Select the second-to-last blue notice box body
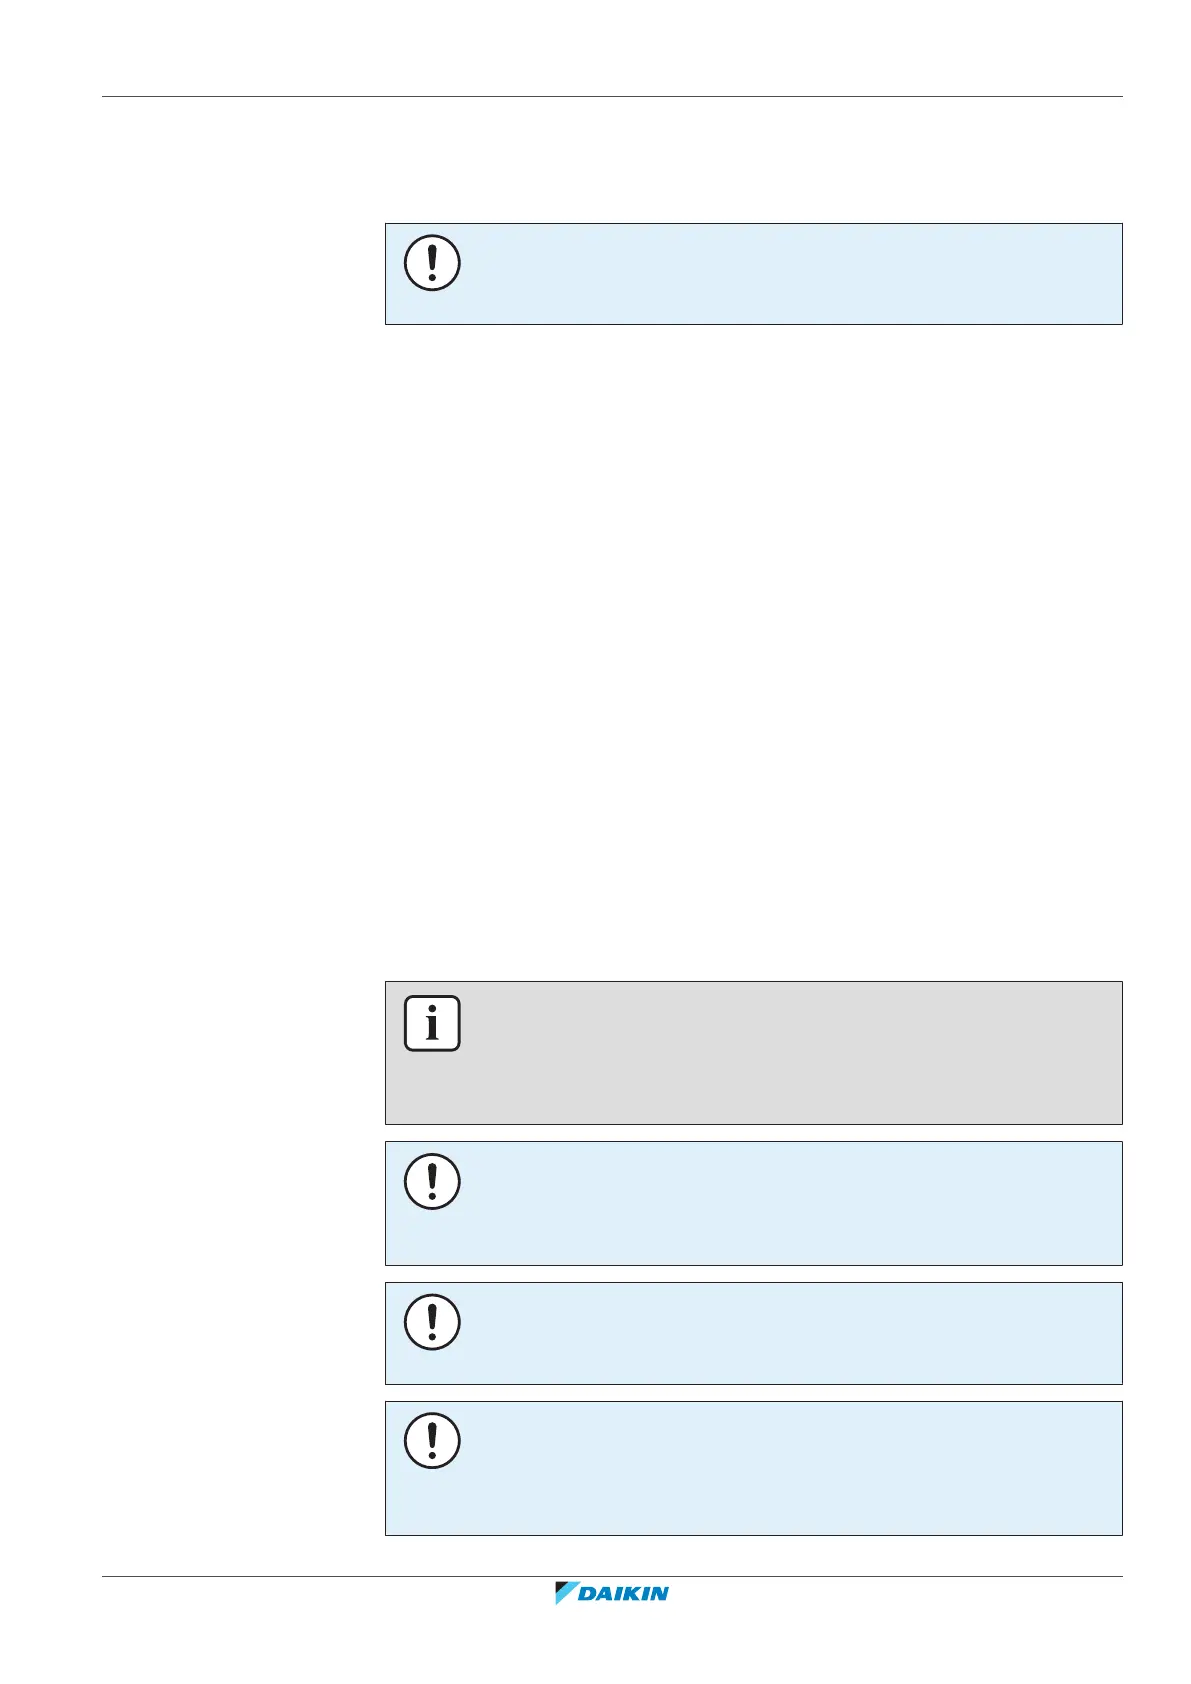 (780, 1334)
